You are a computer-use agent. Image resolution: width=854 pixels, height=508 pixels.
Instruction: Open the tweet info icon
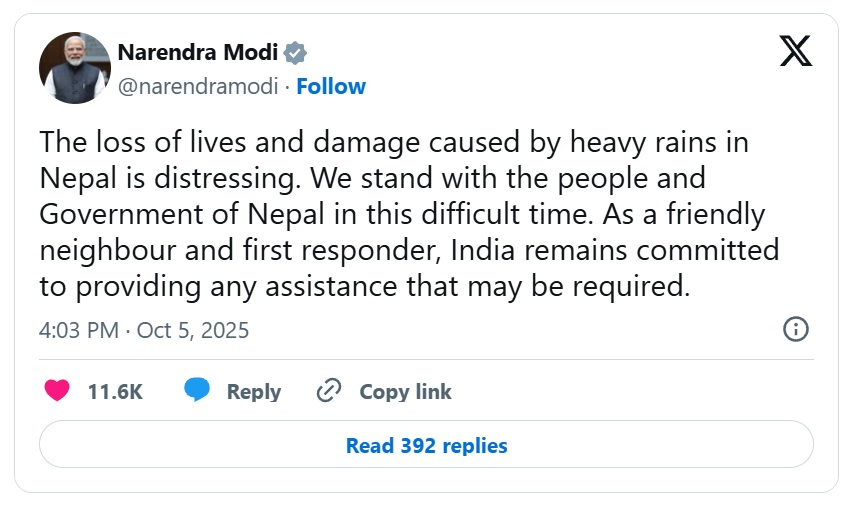(x=795, y=329)
